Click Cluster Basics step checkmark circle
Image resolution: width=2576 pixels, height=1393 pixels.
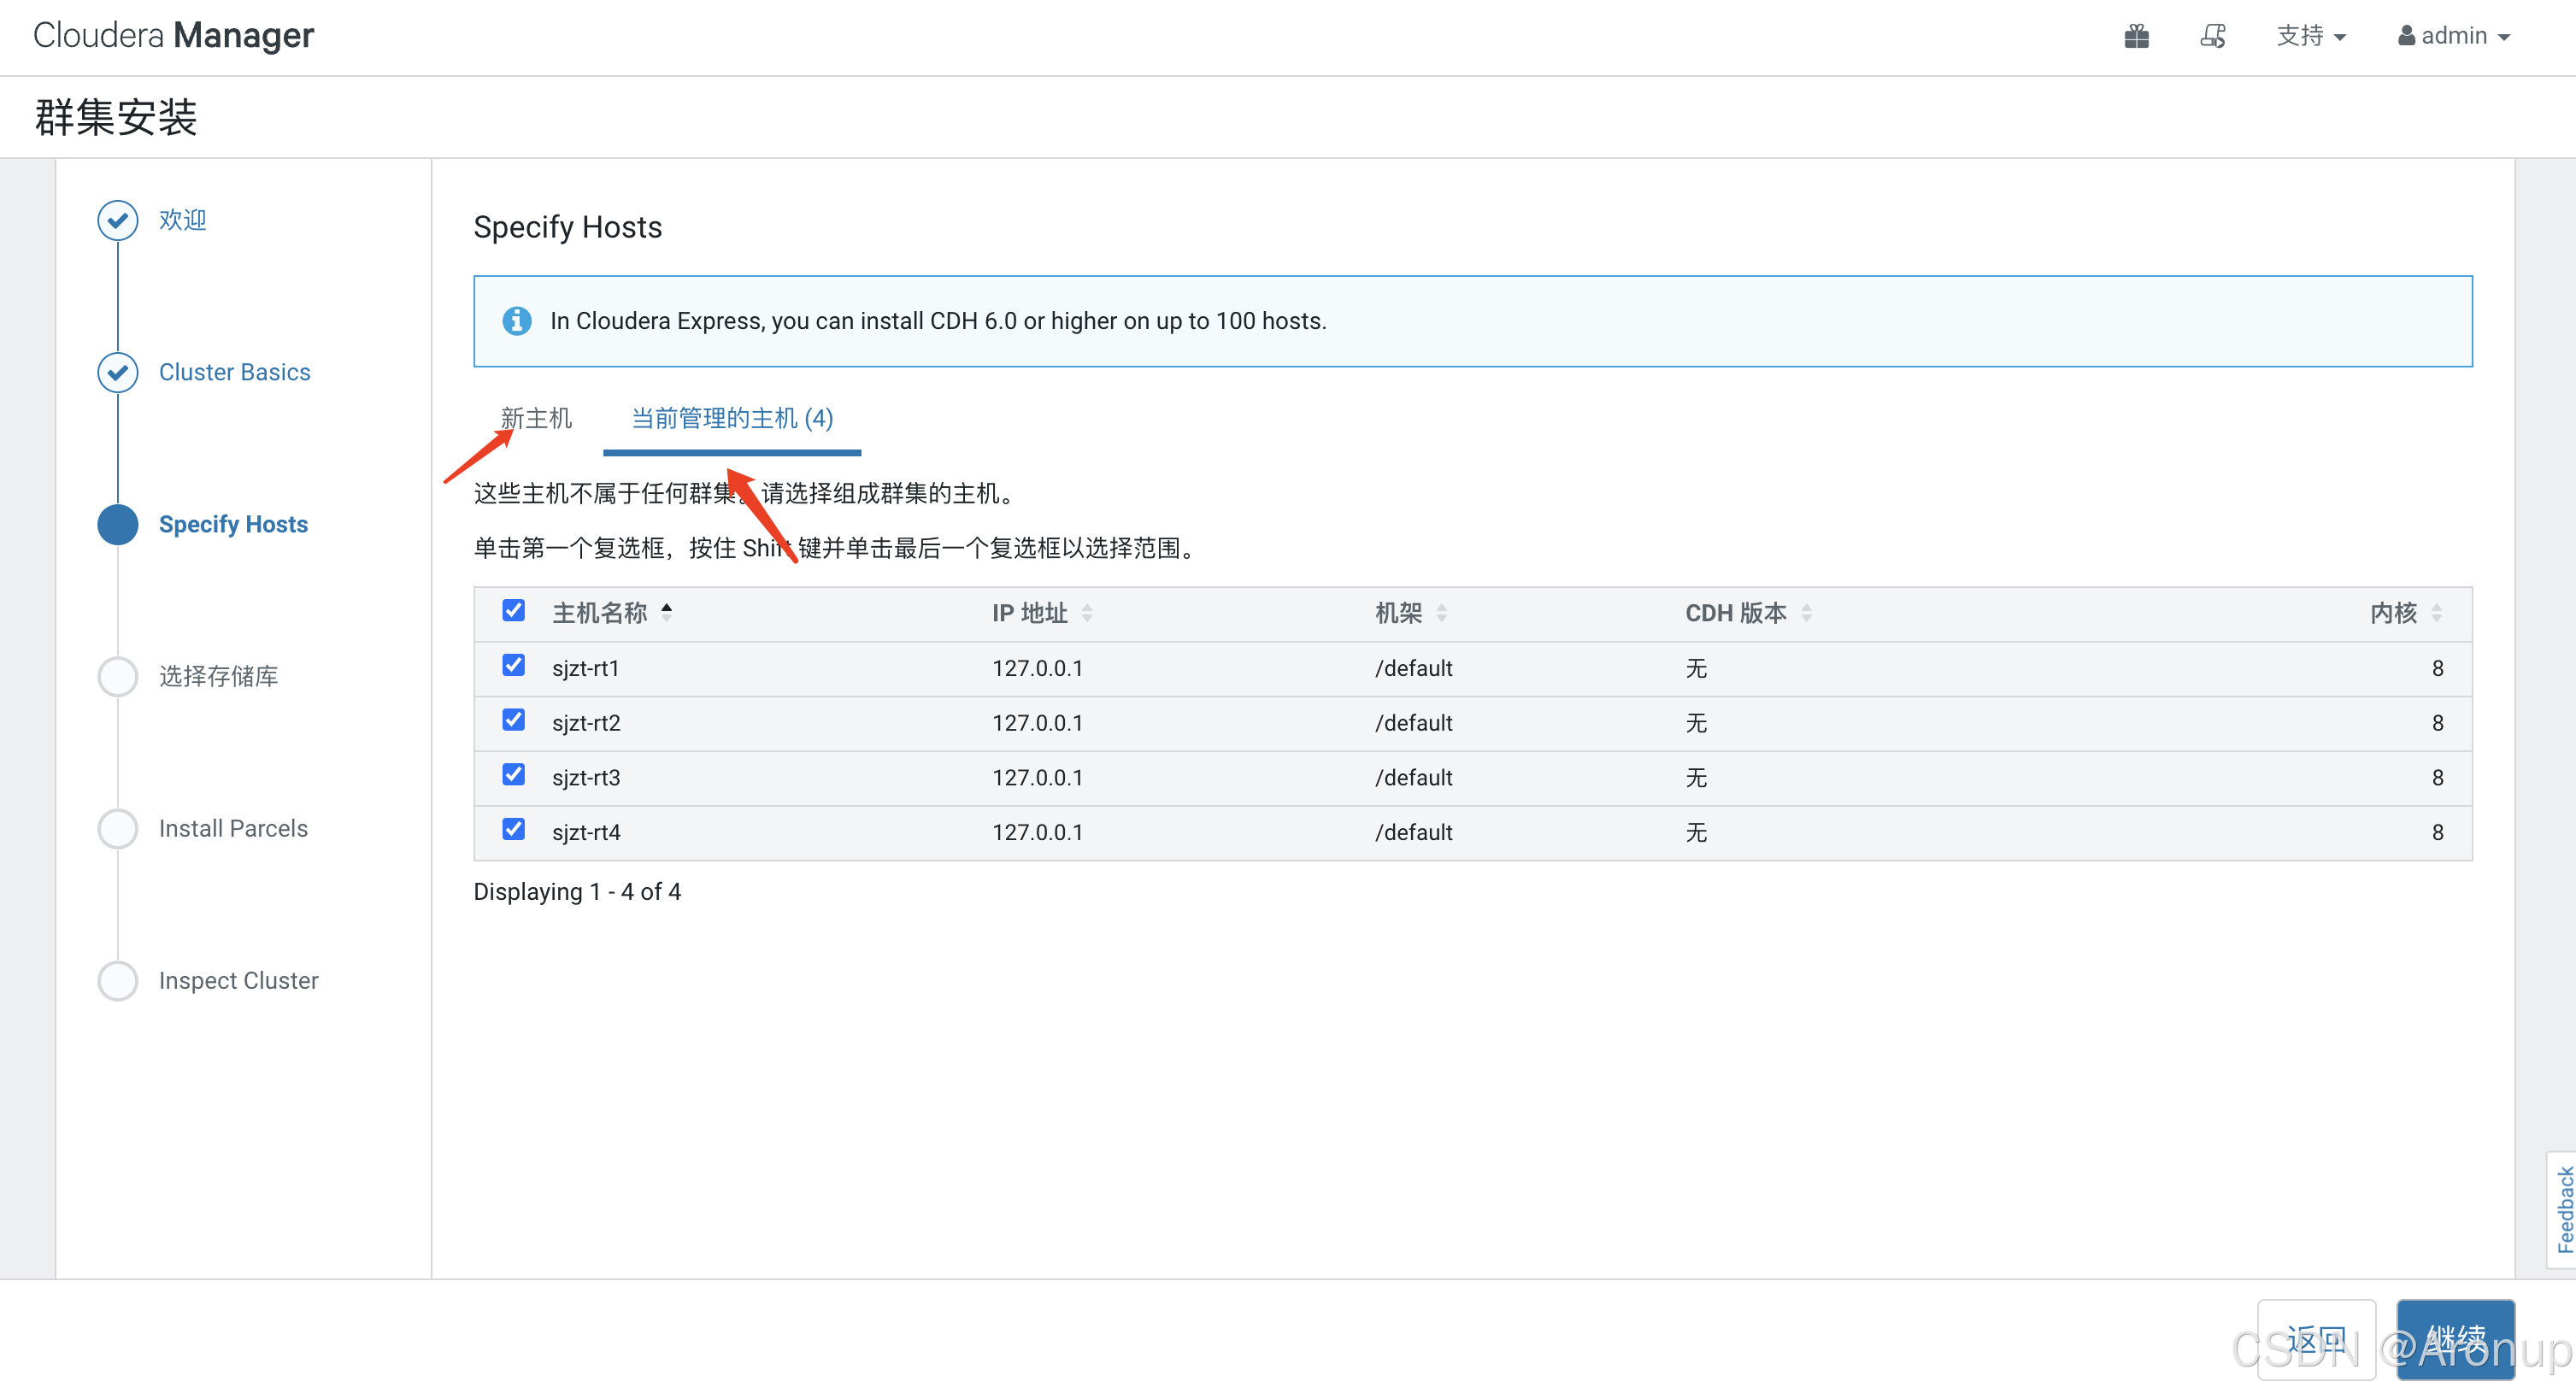[x=117, y=372]
